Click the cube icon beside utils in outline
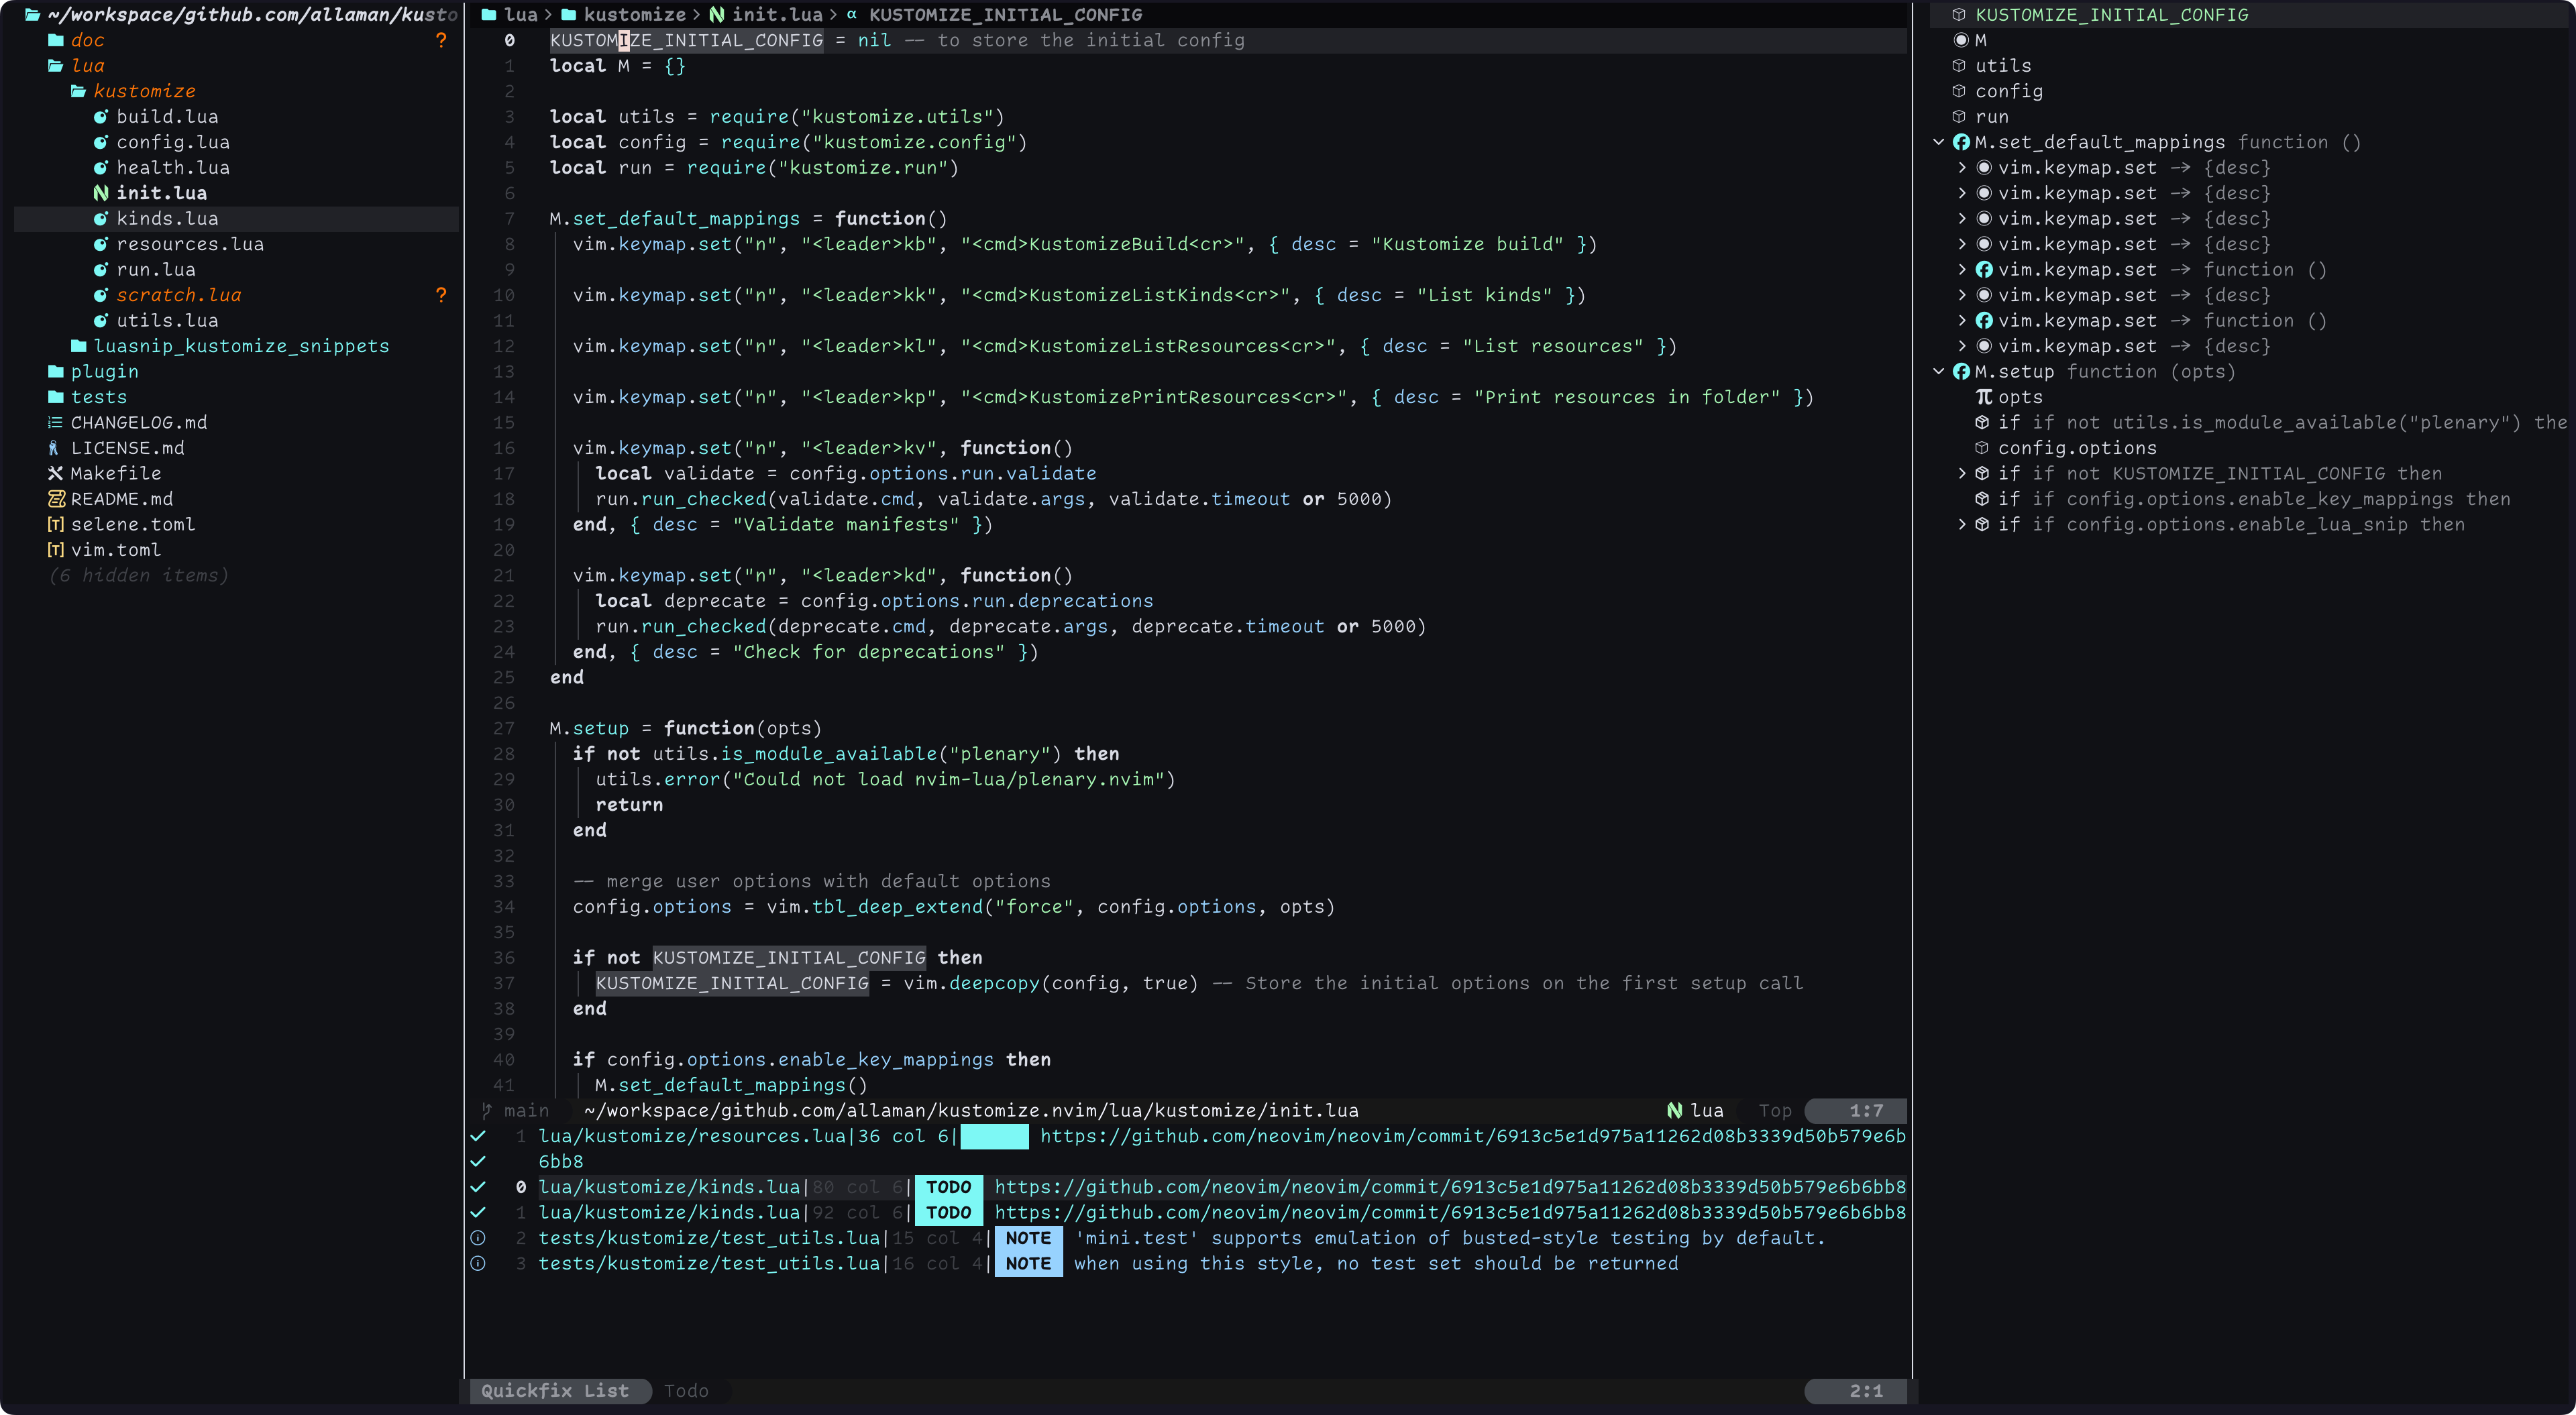This screenshot has height=1415, width=2576. coord(1959,65)
